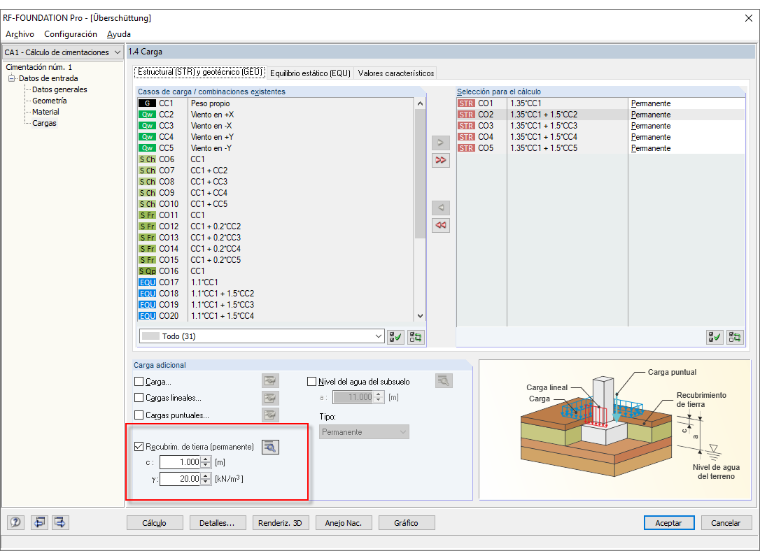This screenshot has width=760, height=560.
Task: Invert selection in calculation selection list
Action: click(735, 337)
